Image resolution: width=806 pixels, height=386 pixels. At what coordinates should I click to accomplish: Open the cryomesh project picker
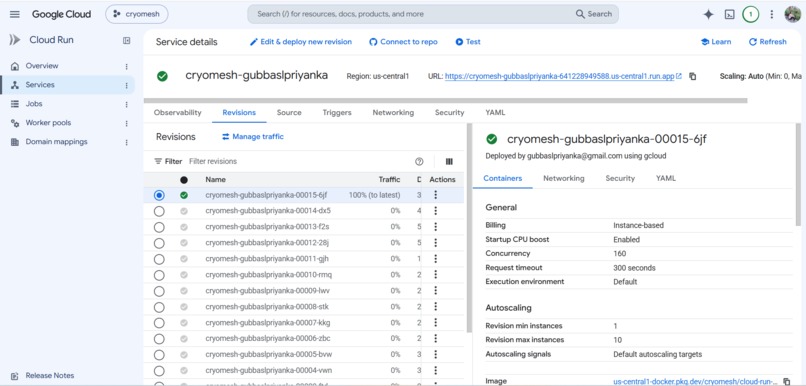[137, 14]
